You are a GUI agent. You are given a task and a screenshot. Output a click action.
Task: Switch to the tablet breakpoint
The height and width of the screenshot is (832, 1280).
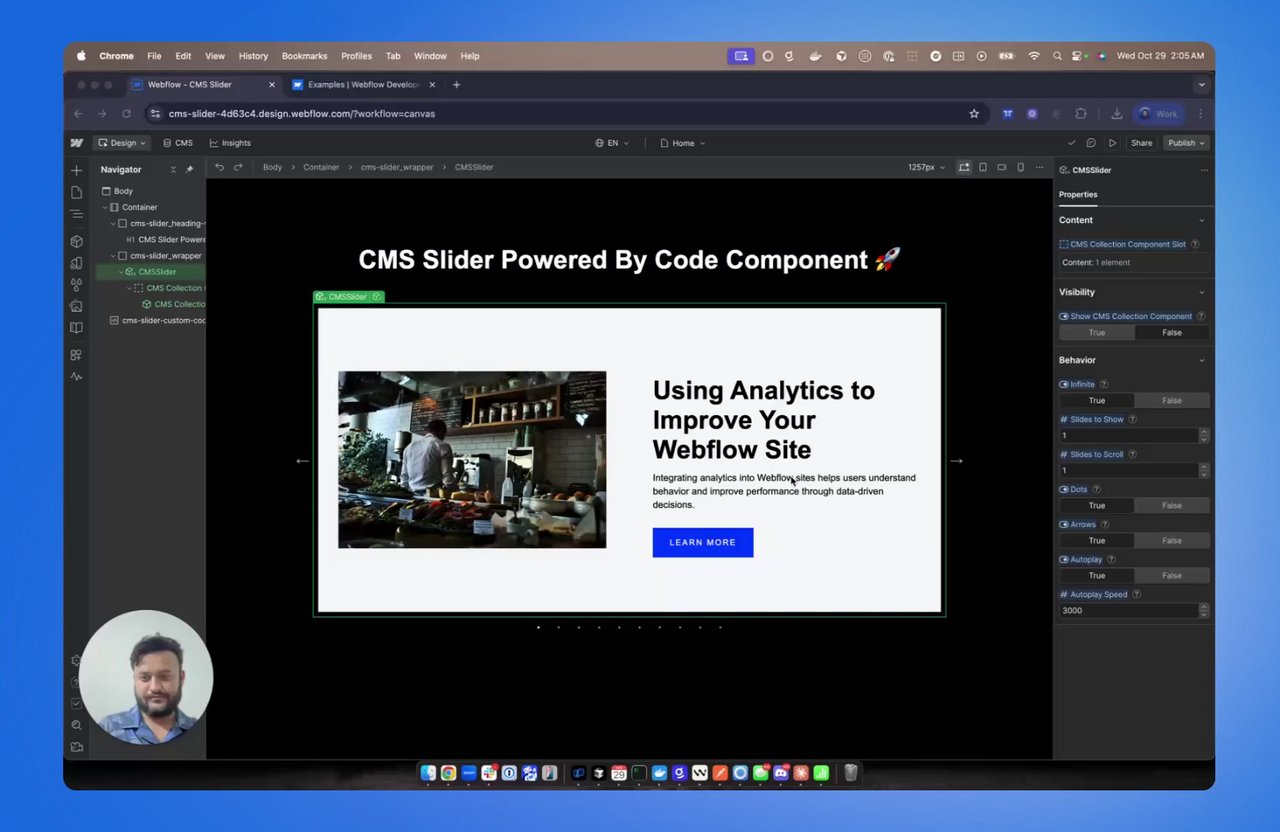983,167
